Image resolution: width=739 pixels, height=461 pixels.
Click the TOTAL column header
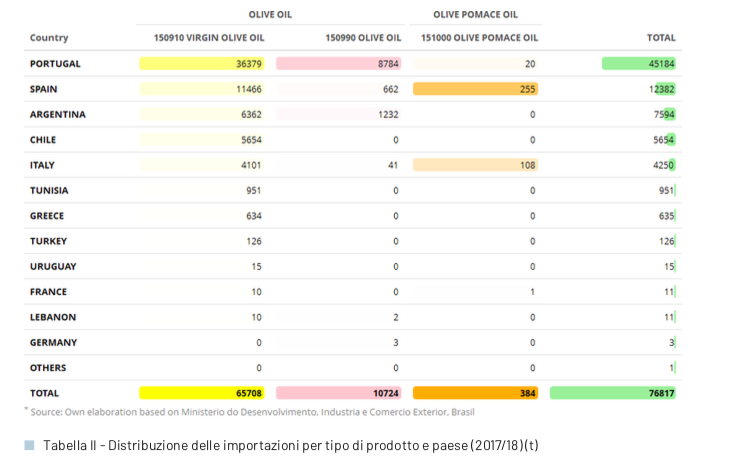coord(661,38)
